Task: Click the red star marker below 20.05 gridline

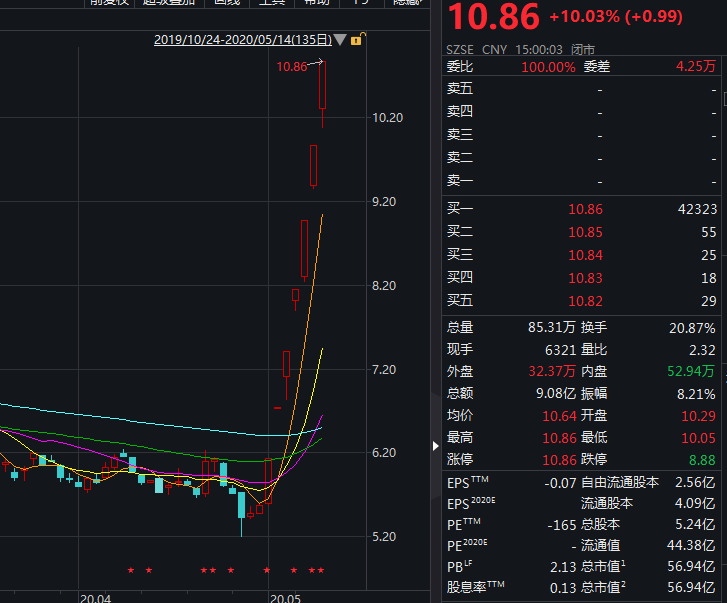Action: [267, 571]
